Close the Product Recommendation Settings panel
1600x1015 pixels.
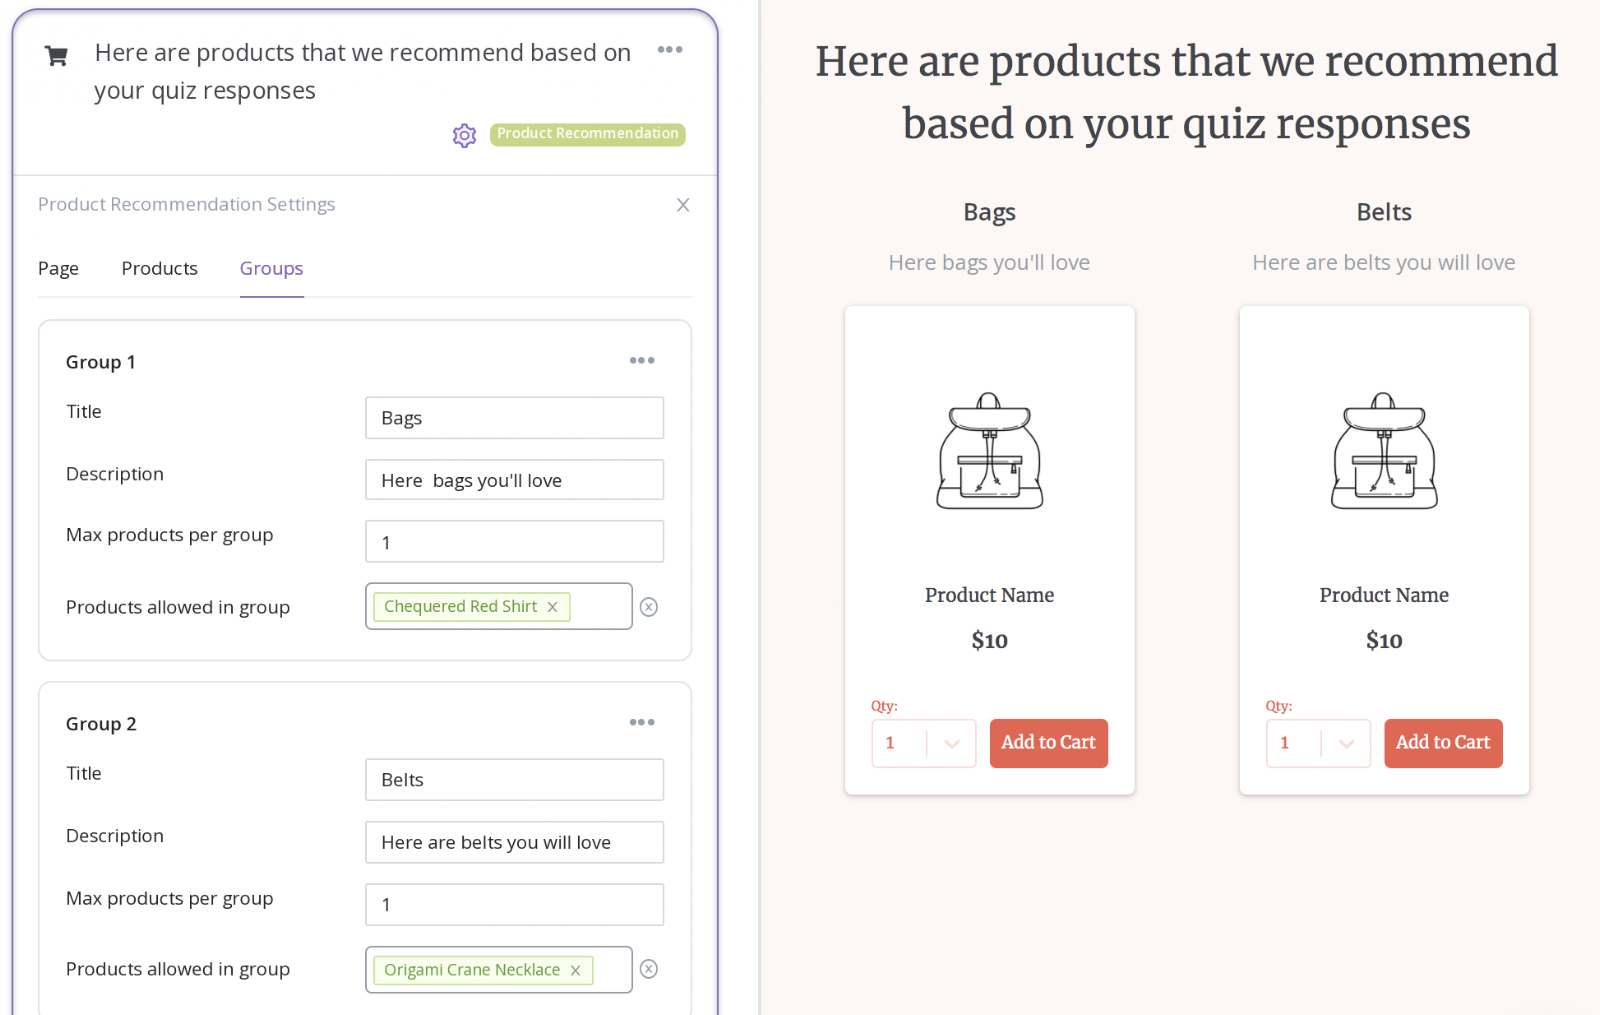coord(683,205)
